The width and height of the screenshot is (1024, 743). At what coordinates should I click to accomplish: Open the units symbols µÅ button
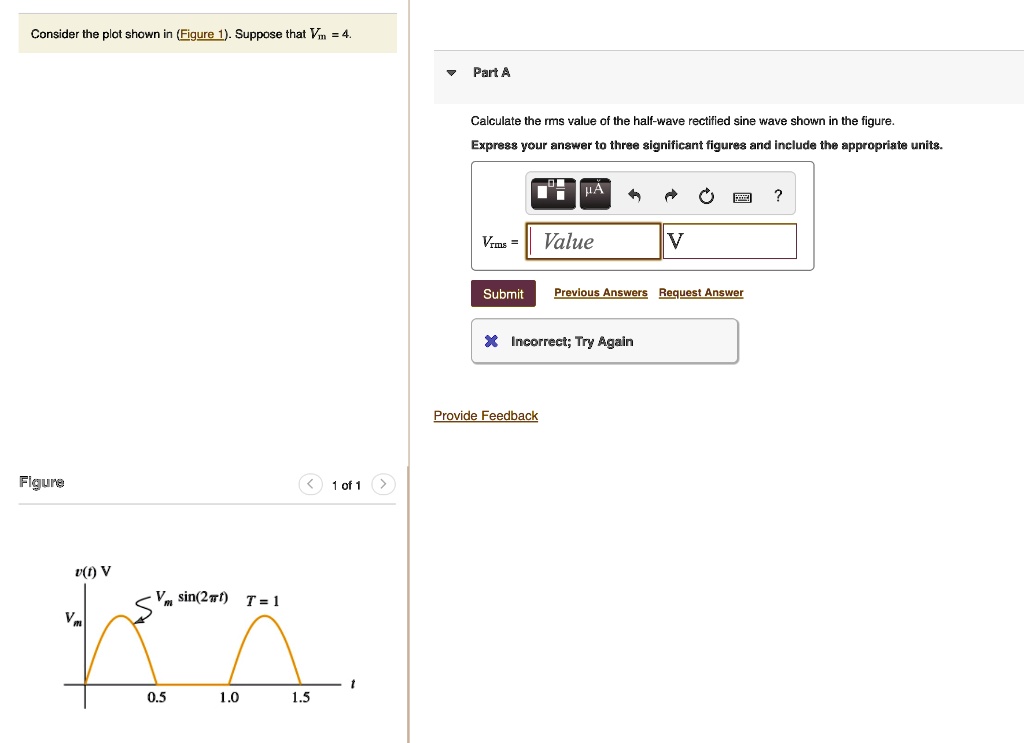tap(595, 193)
